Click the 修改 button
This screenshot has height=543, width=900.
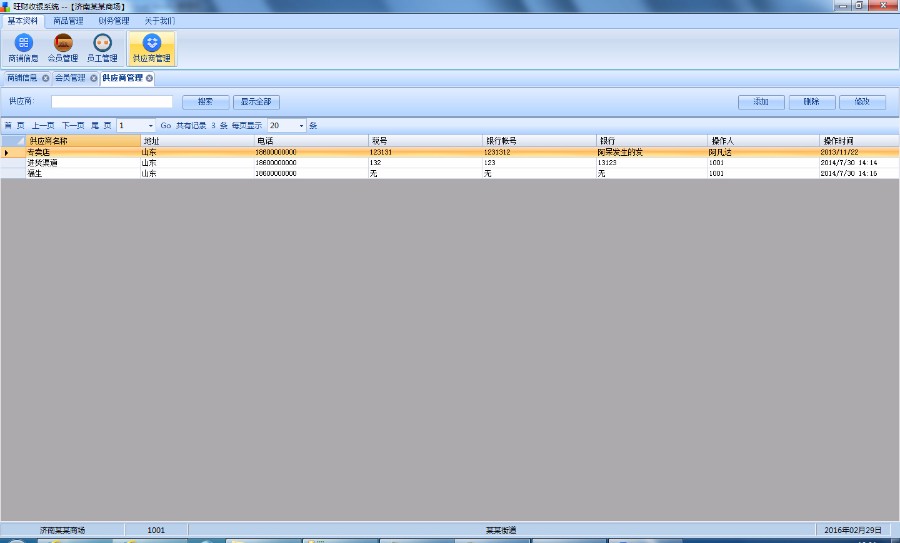pyautogui.click(x=861, y=102)
